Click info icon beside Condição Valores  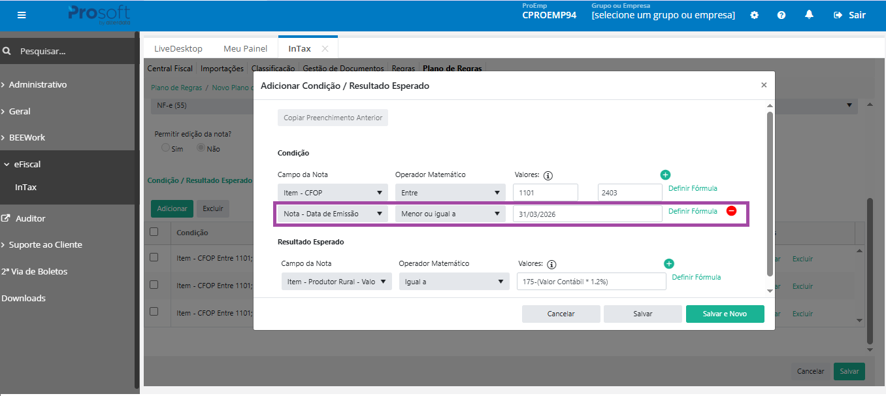coord(548,175)
